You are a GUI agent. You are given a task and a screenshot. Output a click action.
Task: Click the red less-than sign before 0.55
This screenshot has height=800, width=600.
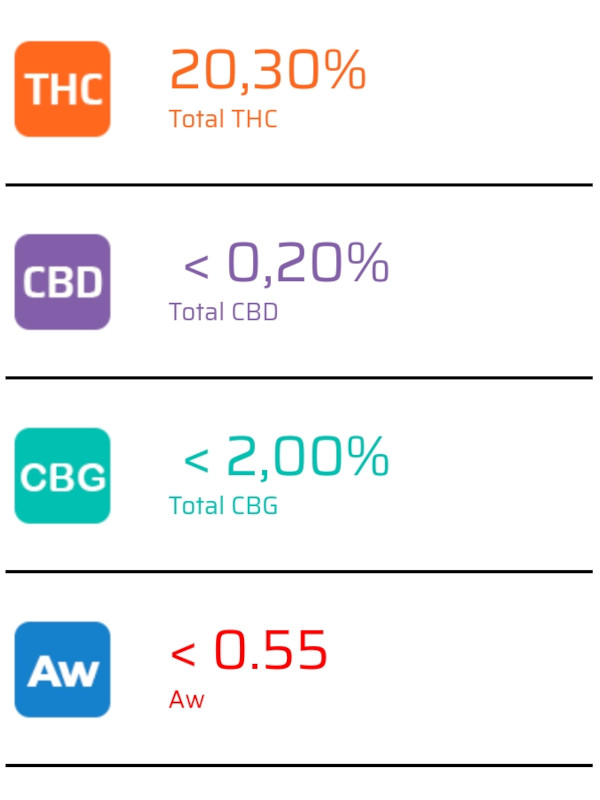coord(183,654)
